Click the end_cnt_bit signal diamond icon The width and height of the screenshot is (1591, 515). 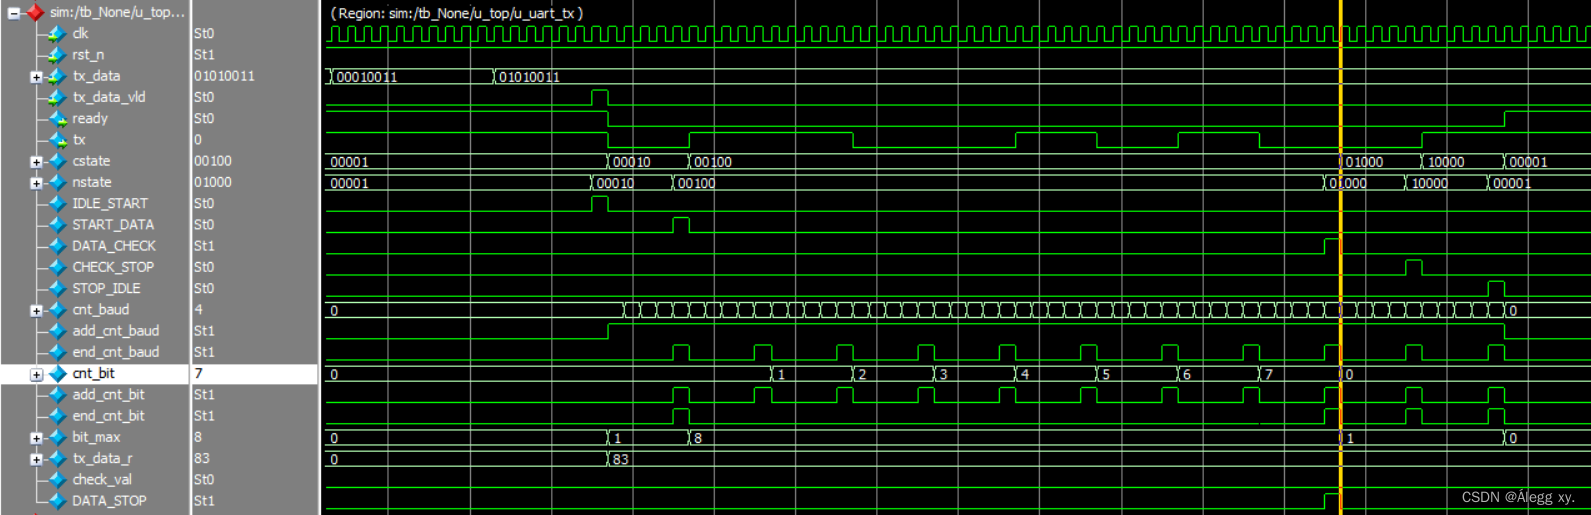[x=57, y=416]
